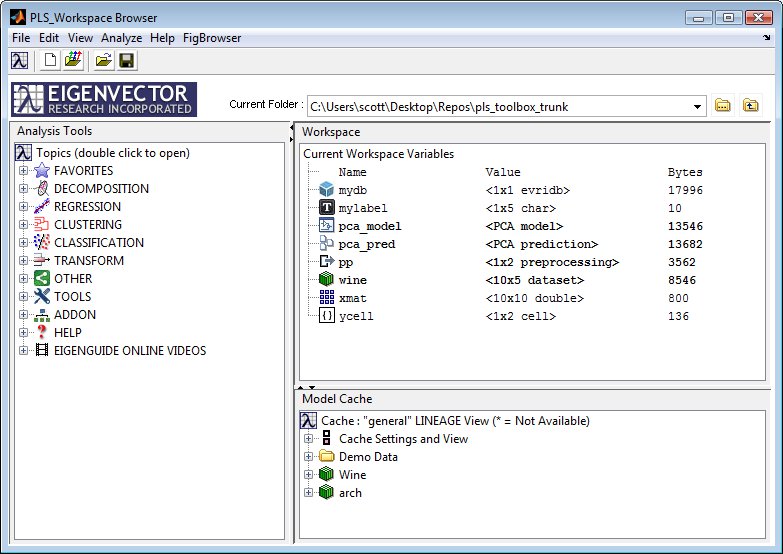This screenshot has height=554, width=783.
Task: Click the panel divider arrows beside Analysis Tools
Action: click(292, 134)
